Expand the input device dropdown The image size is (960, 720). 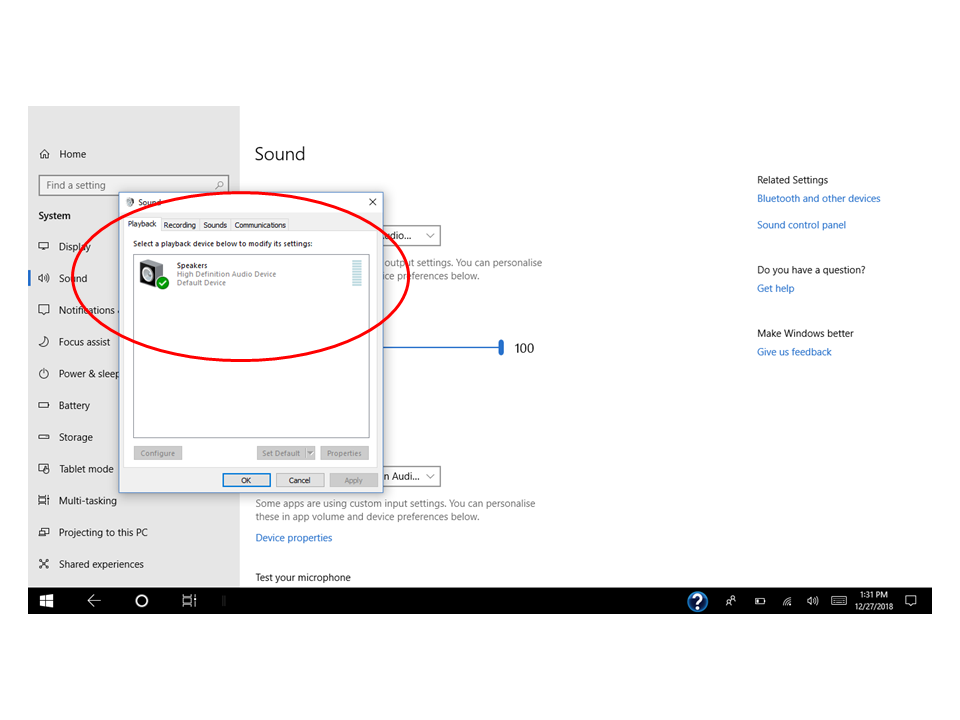pos(430,476)
